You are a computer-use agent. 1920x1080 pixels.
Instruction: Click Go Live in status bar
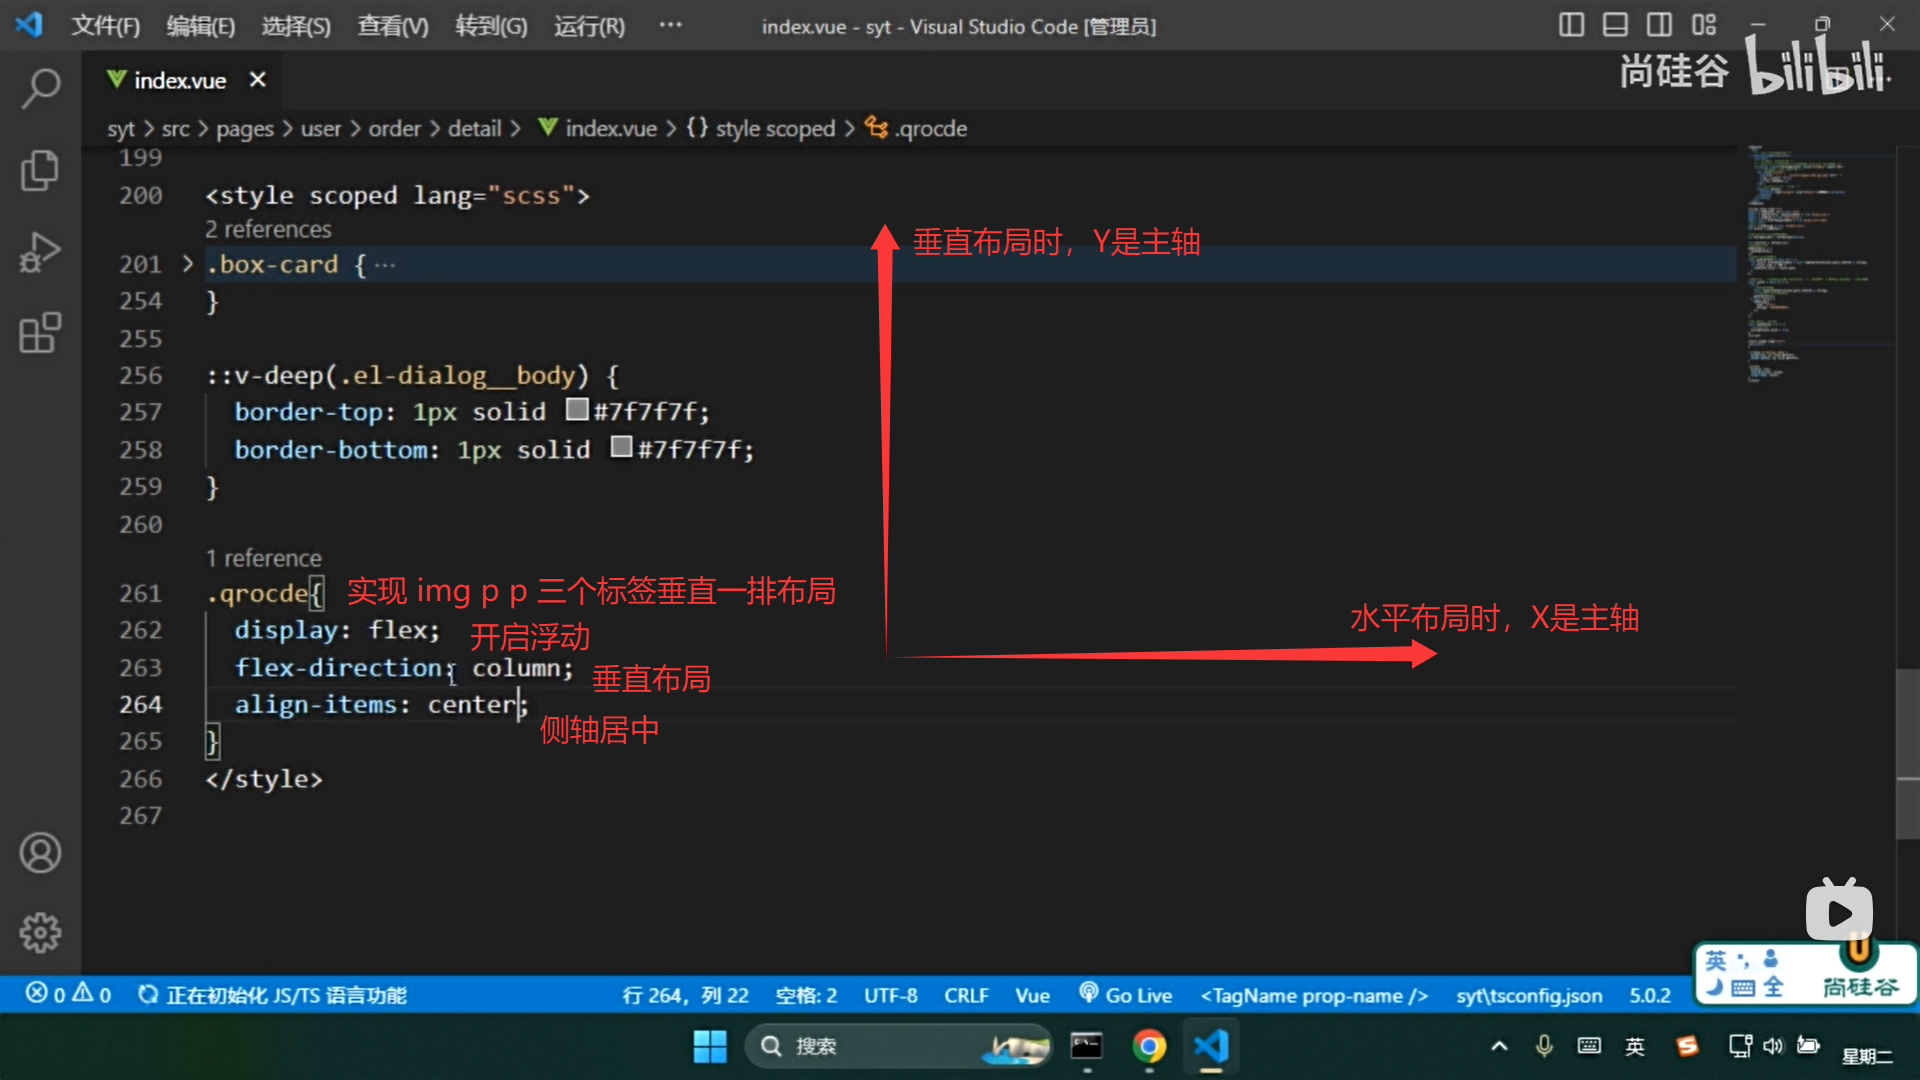click(x=1126, y=995)
